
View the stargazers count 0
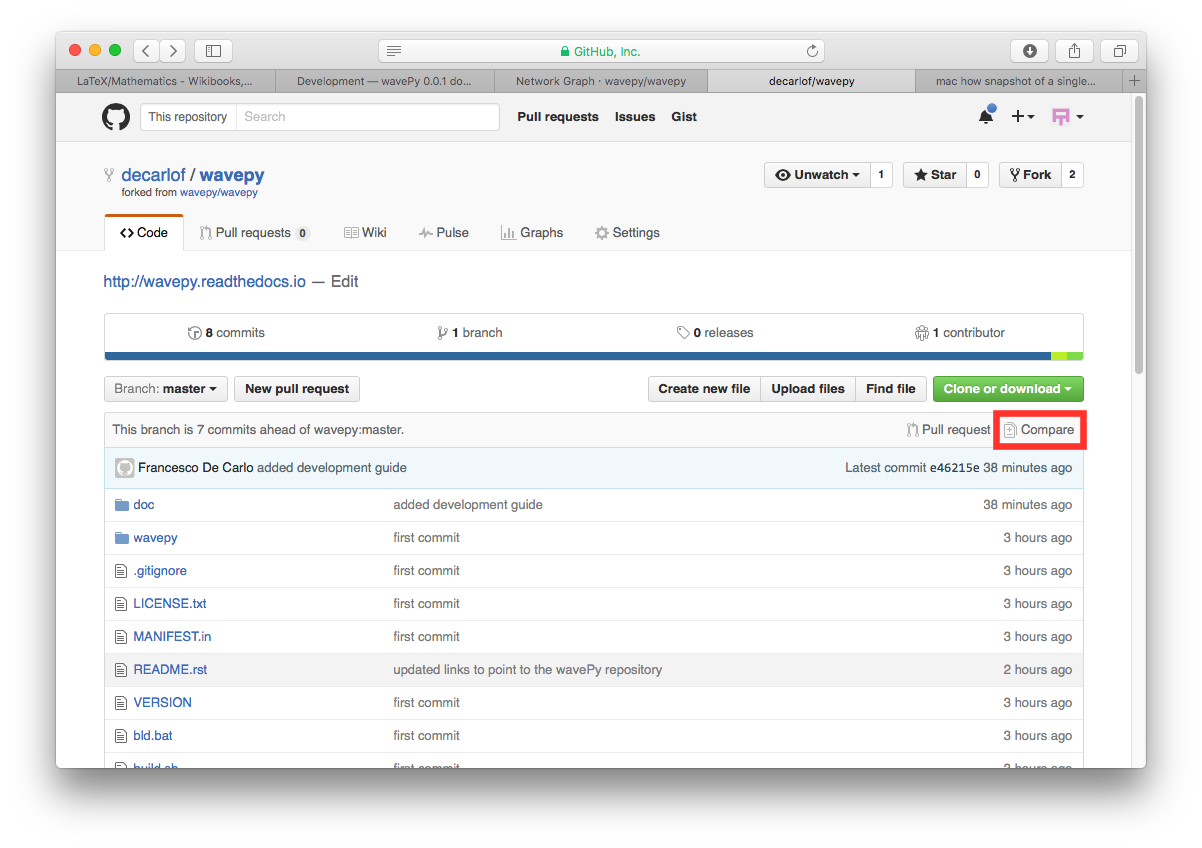(x=977, y=175)
